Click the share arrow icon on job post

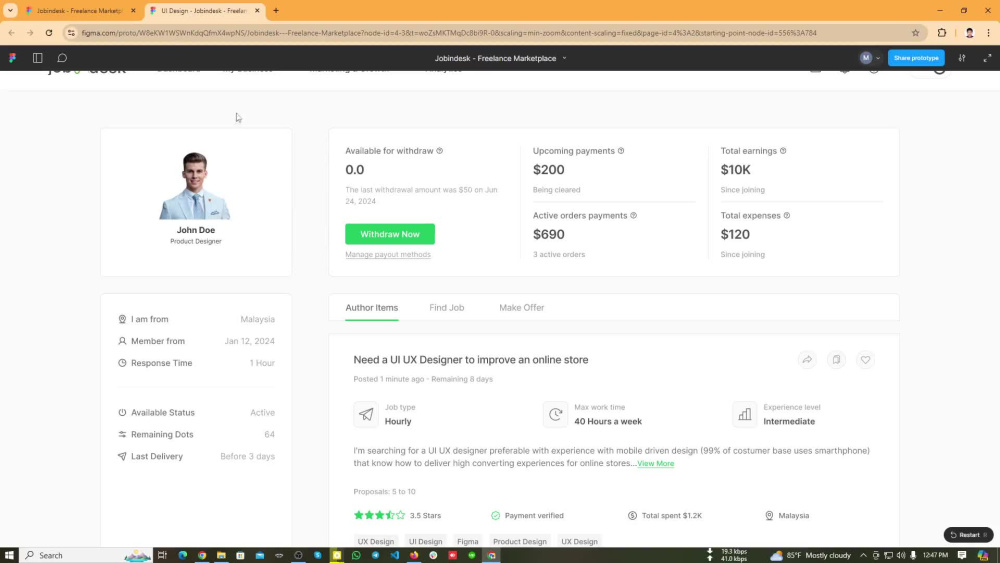click(807, 360)
